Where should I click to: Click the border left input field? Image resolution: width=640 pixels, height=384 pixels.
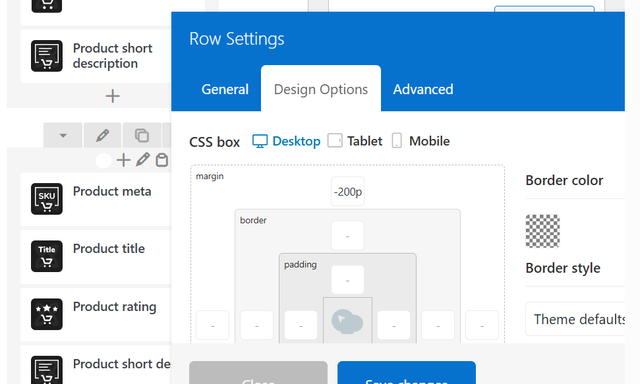coord(257,325)
